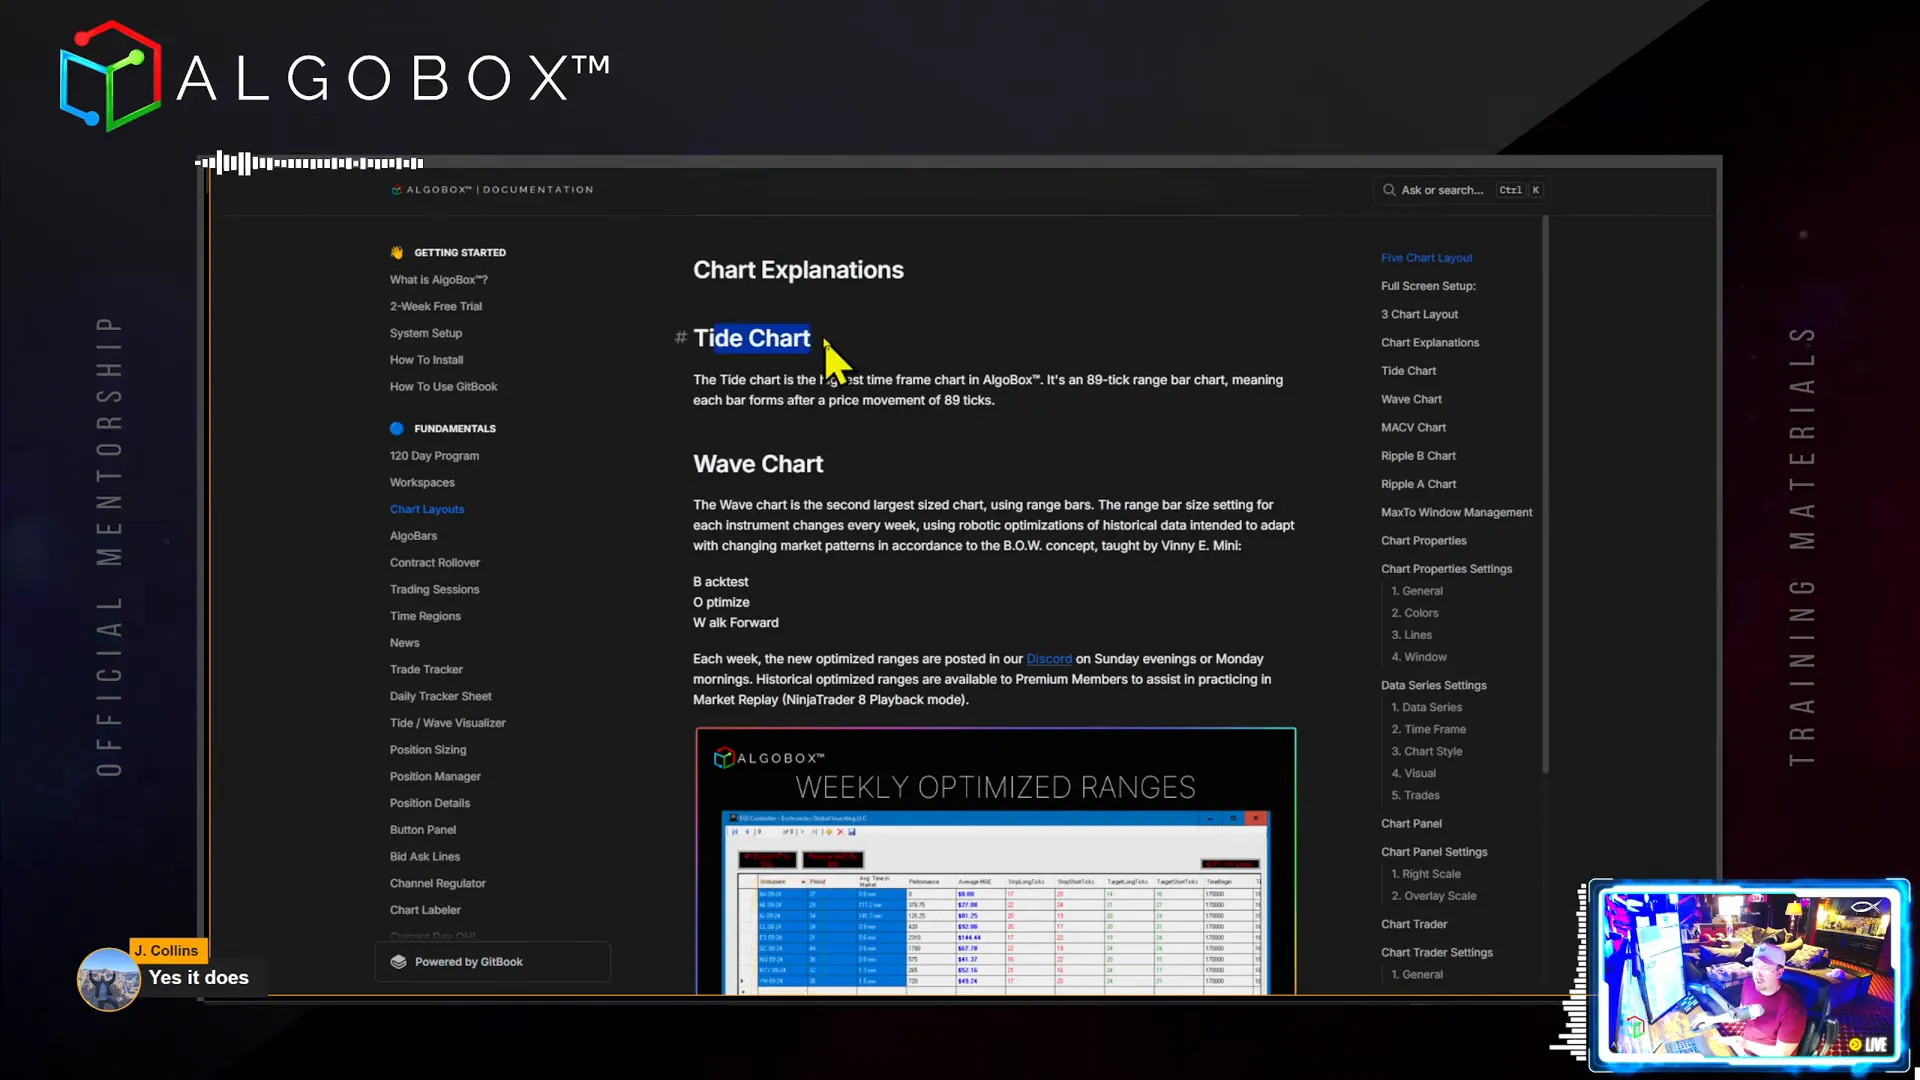
Task: Jump to Chart Trader Settings section
Action: coord(1437,953)
